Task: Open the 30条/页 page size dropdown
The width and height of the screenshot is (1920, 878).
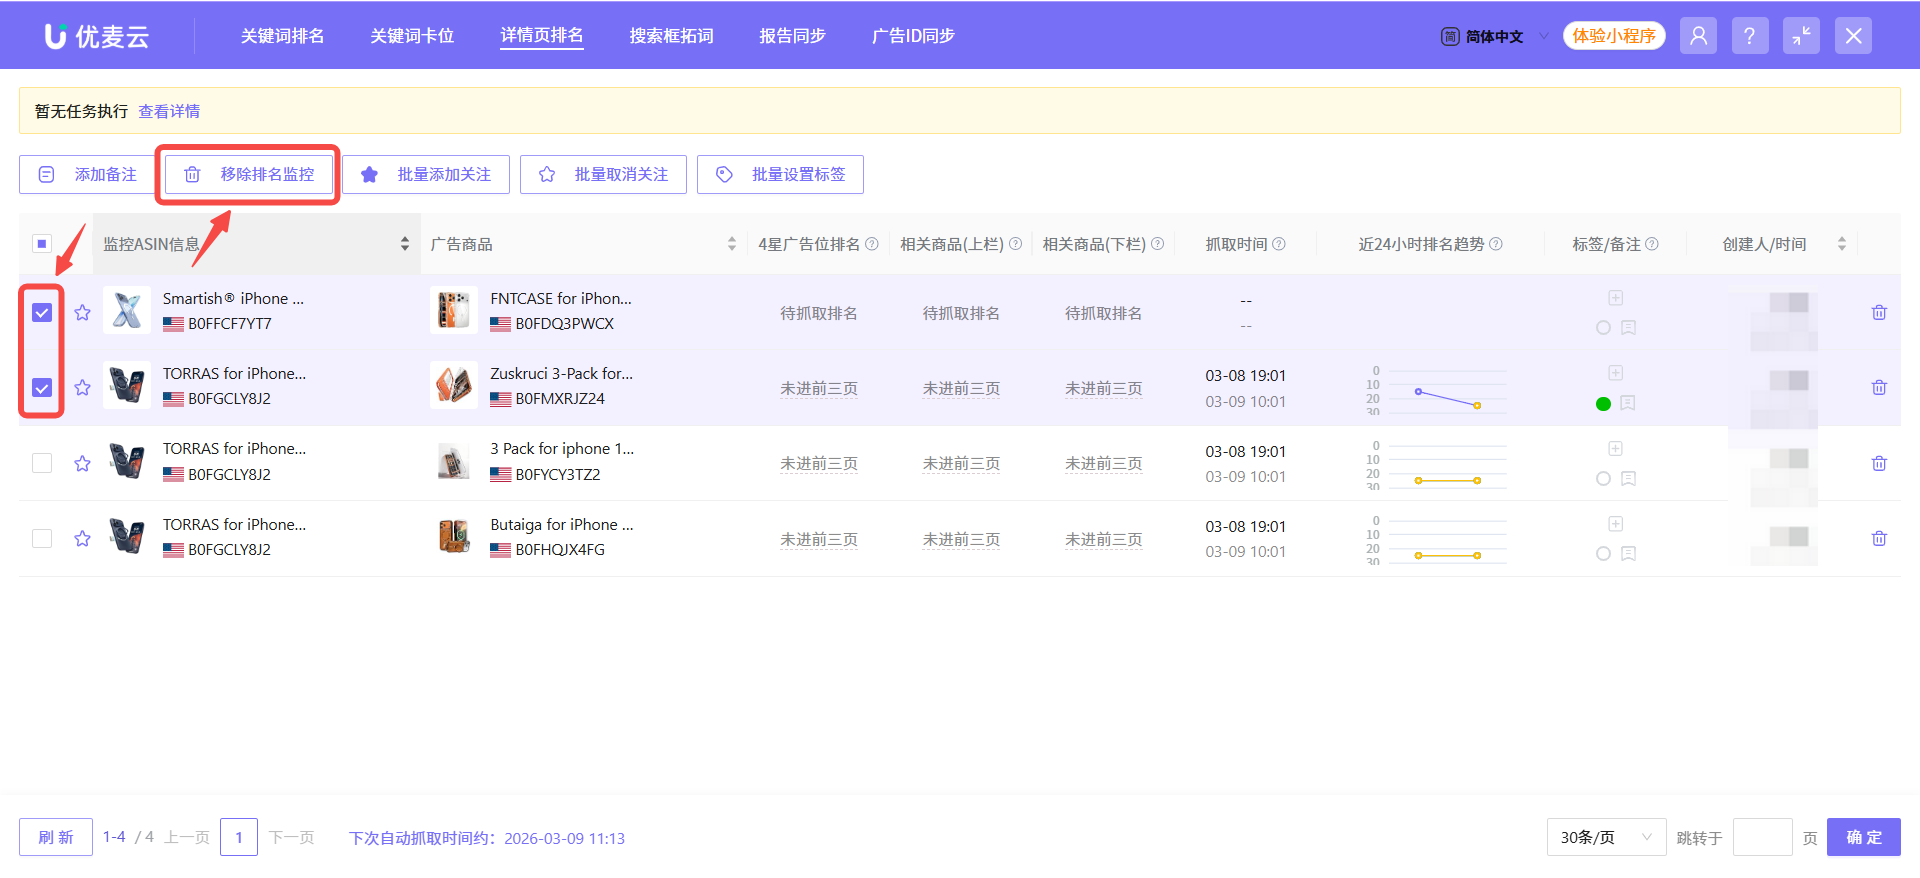Action: 1605,837
